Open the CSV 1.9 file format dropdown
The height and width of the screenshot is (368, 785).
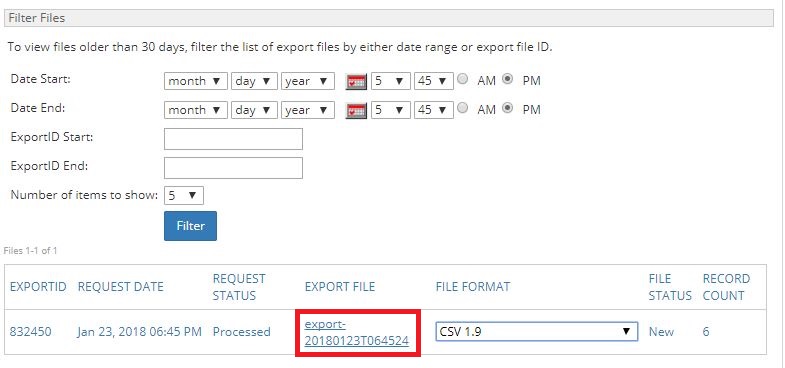[537, 331]
